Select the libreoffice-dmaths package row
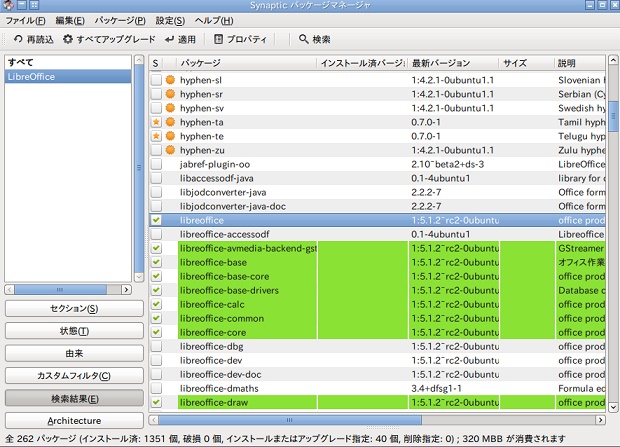The width and height of the screenshot is (620, 447). coord(377,388)
